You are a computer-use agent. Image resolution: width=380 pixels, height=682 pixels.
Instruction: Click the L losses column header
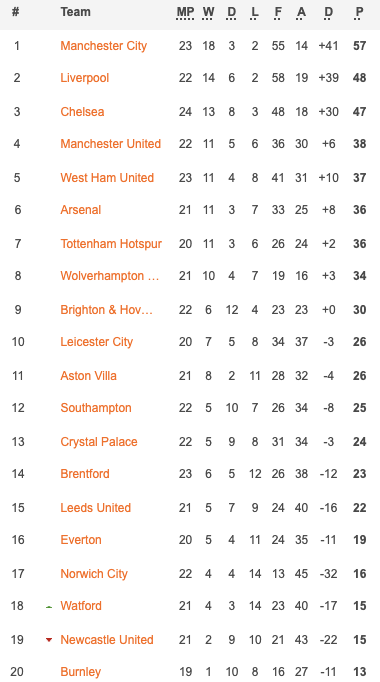[x=255, y=12]
